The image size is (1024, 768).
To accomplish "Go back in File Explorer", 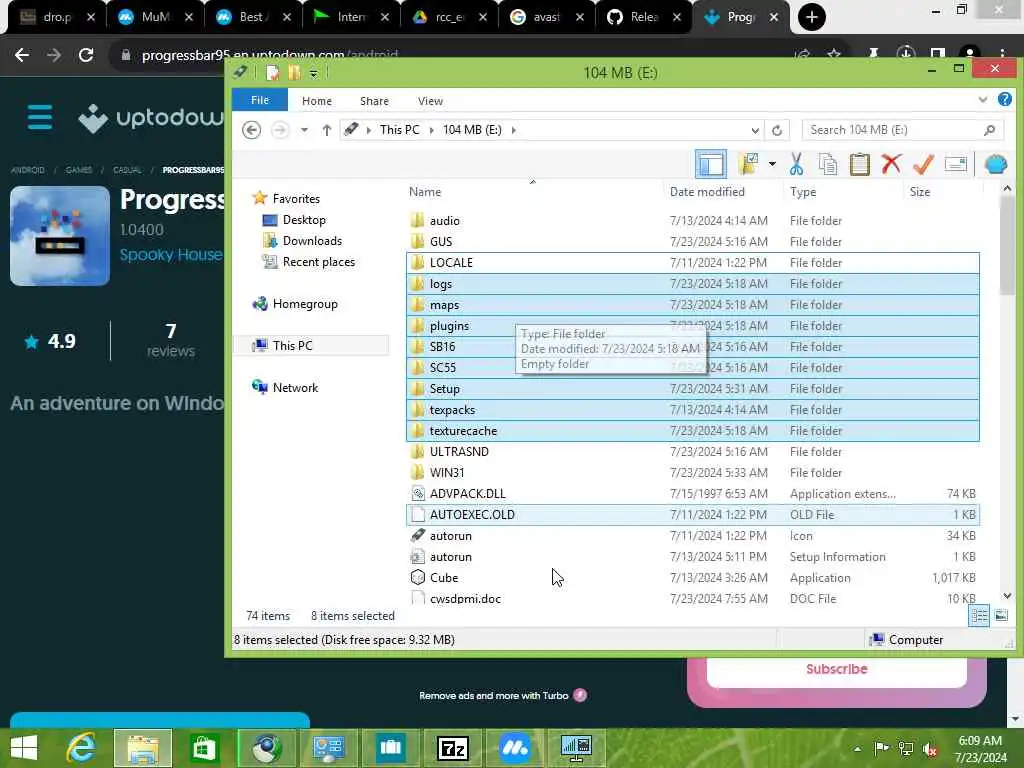I will point(251,130).
